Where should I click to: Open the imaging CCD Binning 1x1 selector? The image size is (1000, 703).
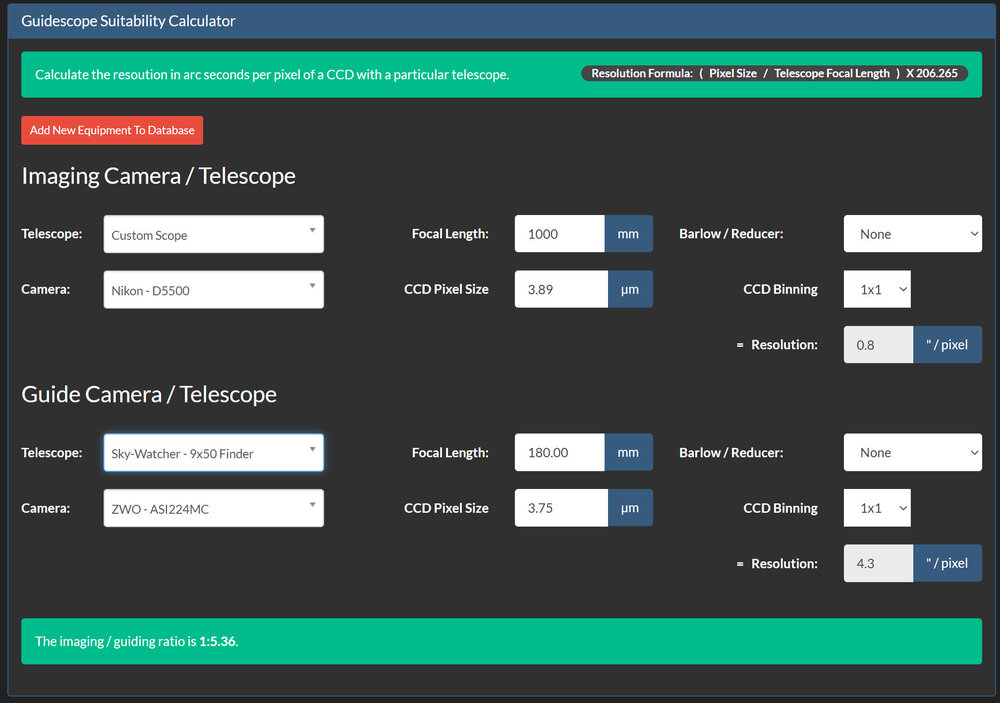pyautogui.click(x=877, y=289)
